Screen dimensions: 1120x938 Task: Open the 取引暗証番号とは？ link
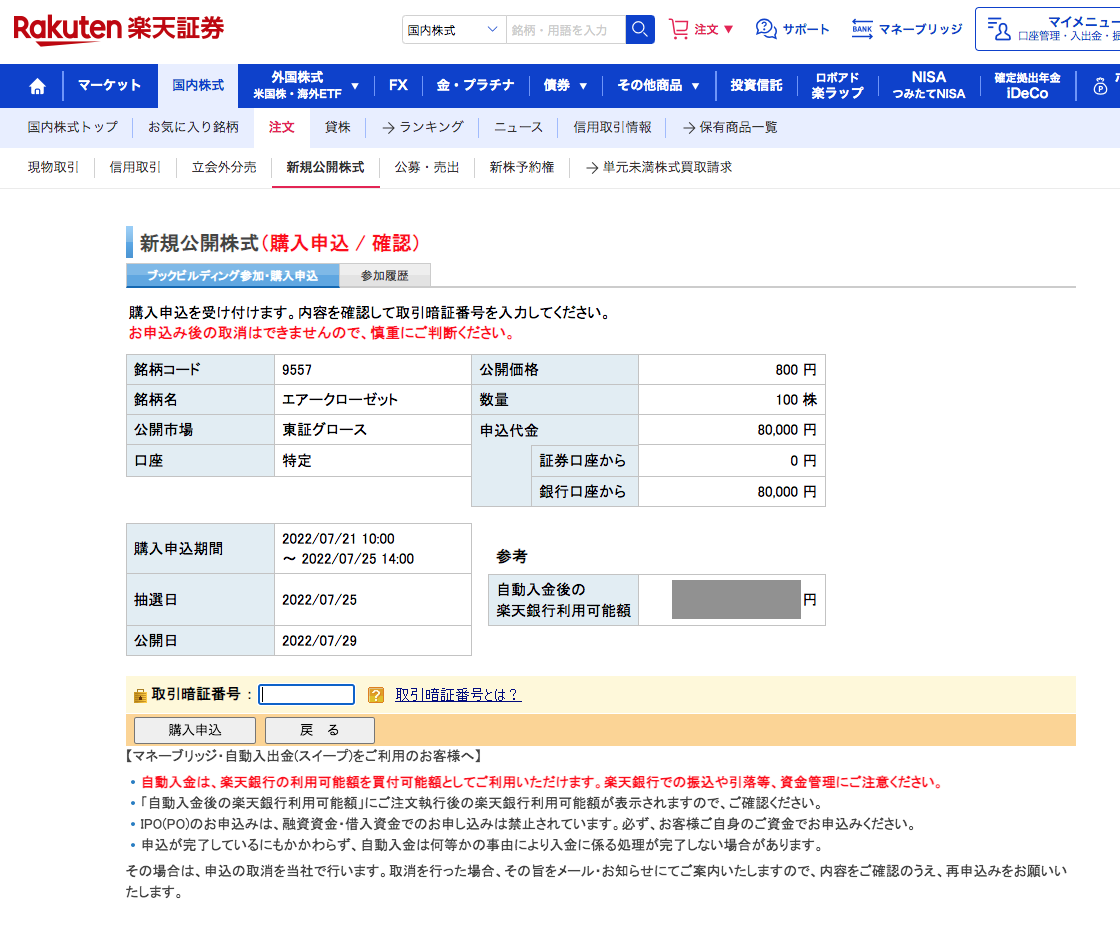[x=458, y=695]
